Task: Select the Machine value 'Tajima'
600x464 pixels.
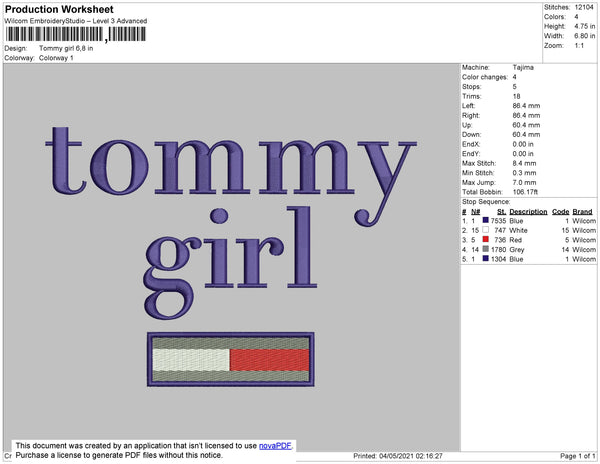Action: coord(523,67)
